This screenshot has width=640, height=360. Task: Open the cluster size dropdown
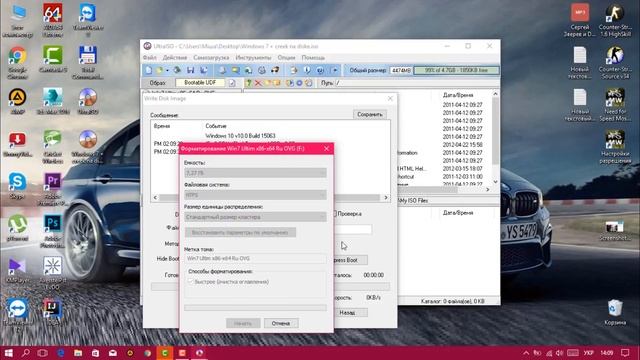tap(255, 217)
